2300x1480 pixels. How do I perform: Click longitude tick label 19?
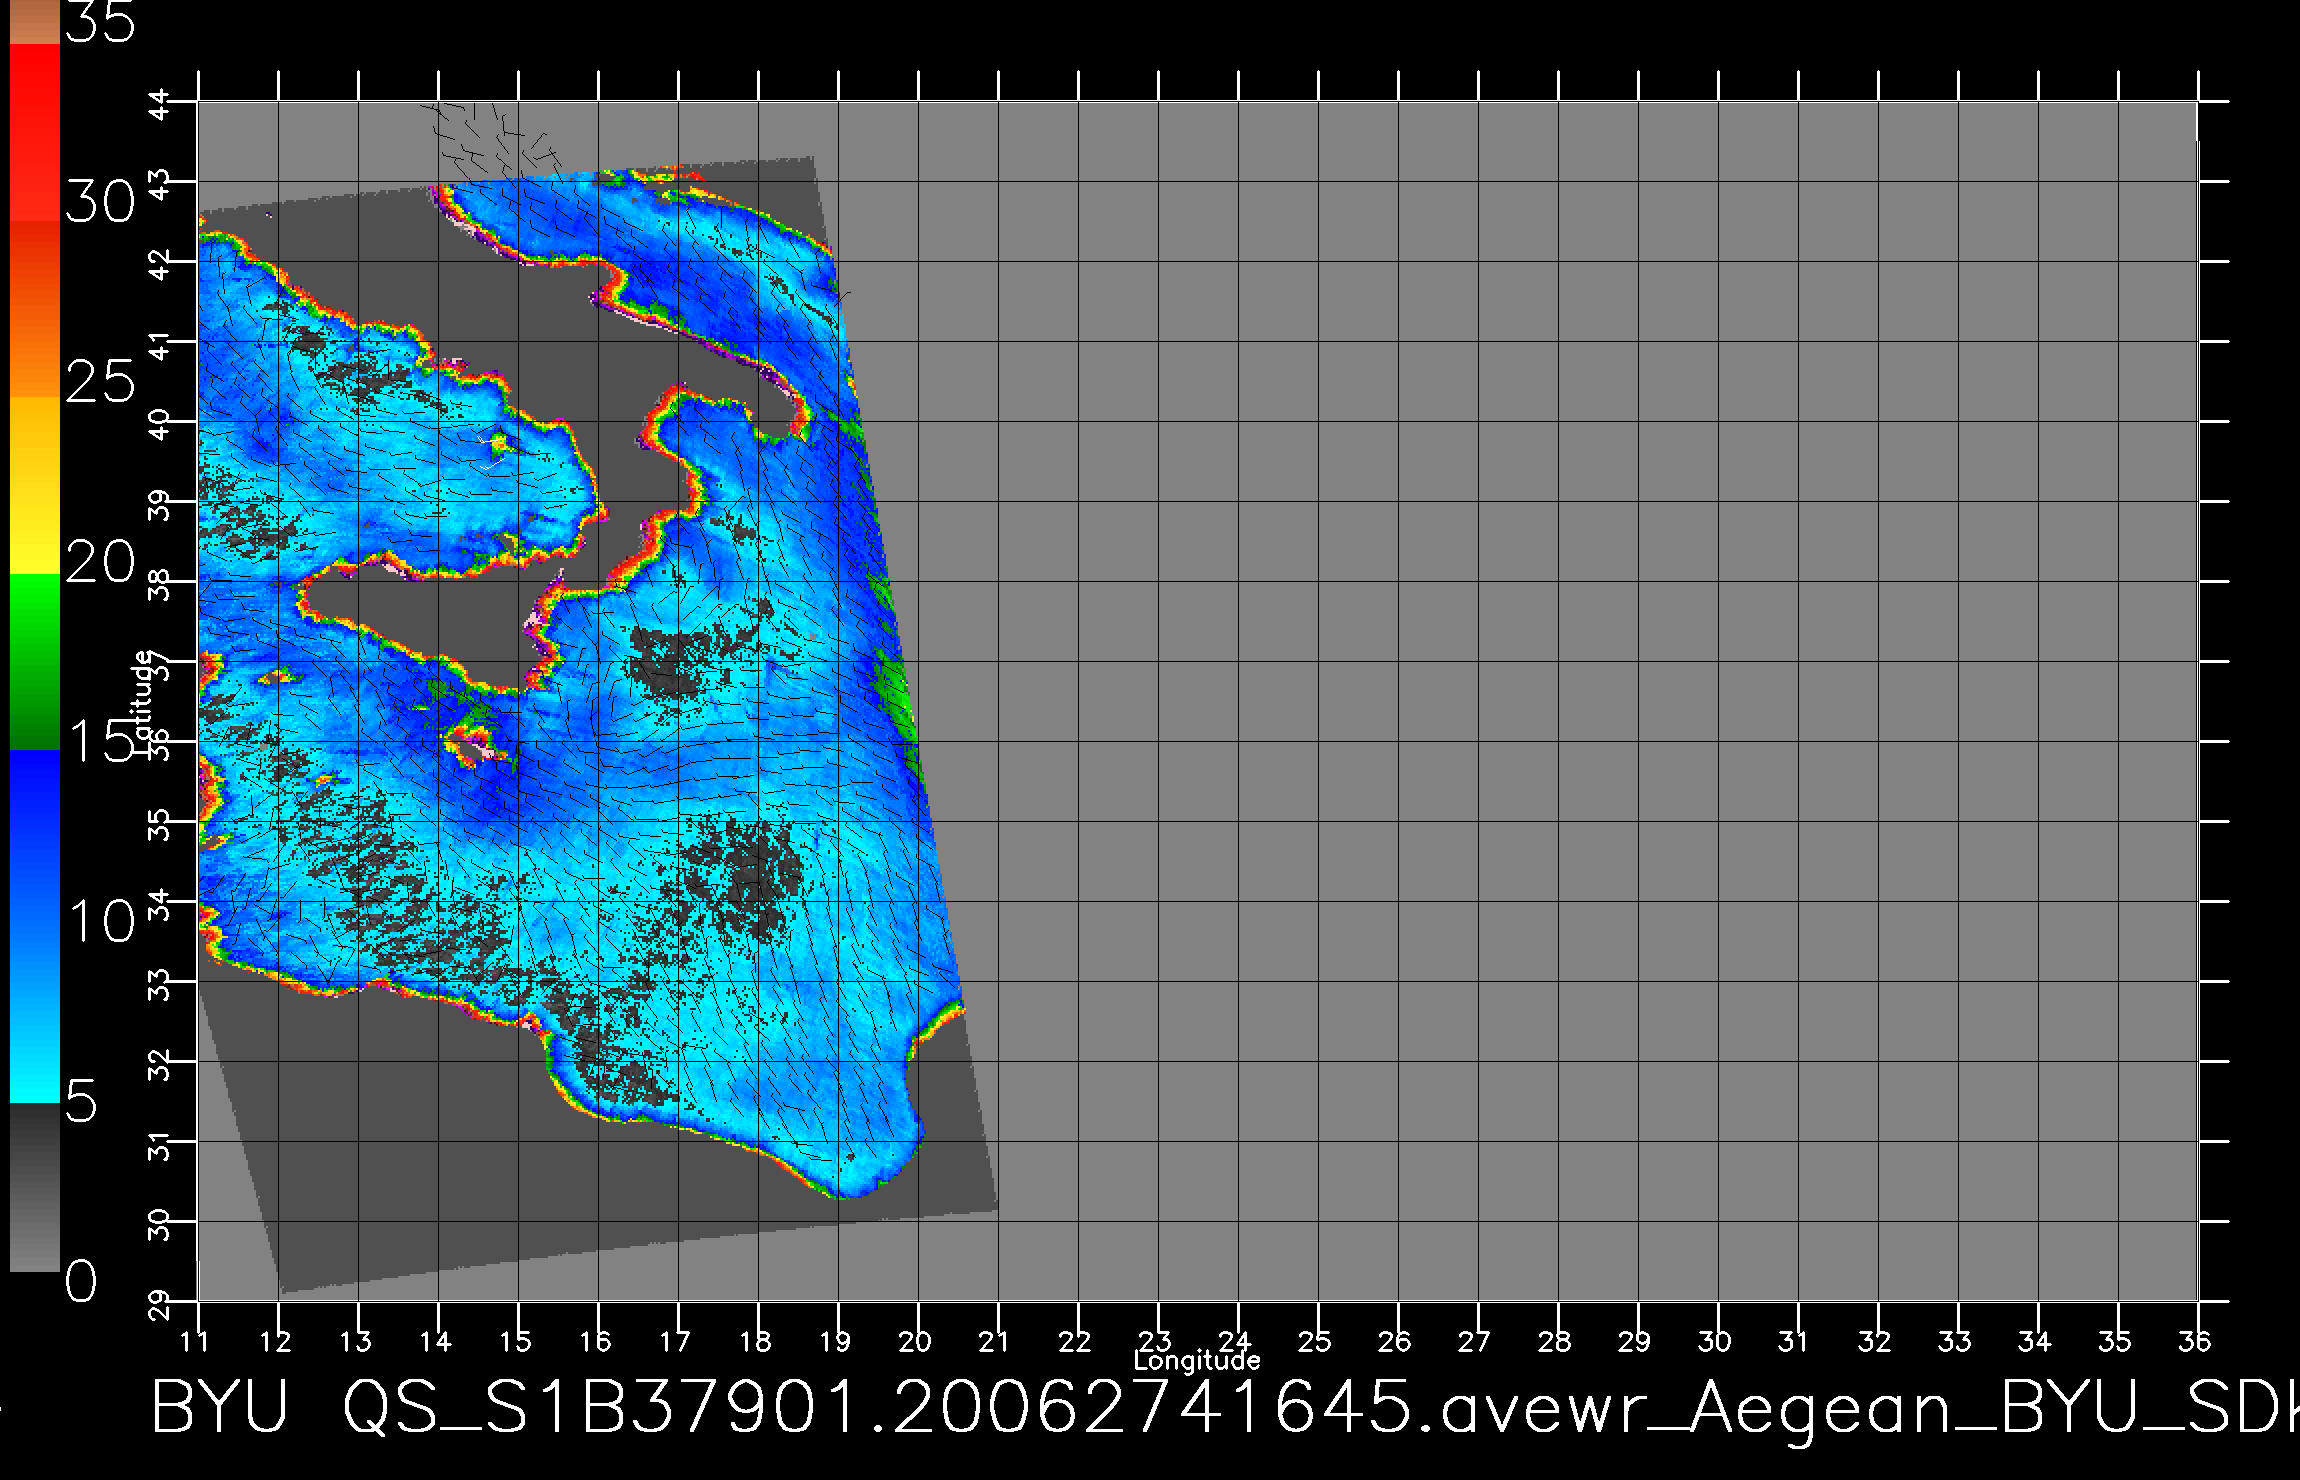pyautogui.click(x=835, y=1342)
